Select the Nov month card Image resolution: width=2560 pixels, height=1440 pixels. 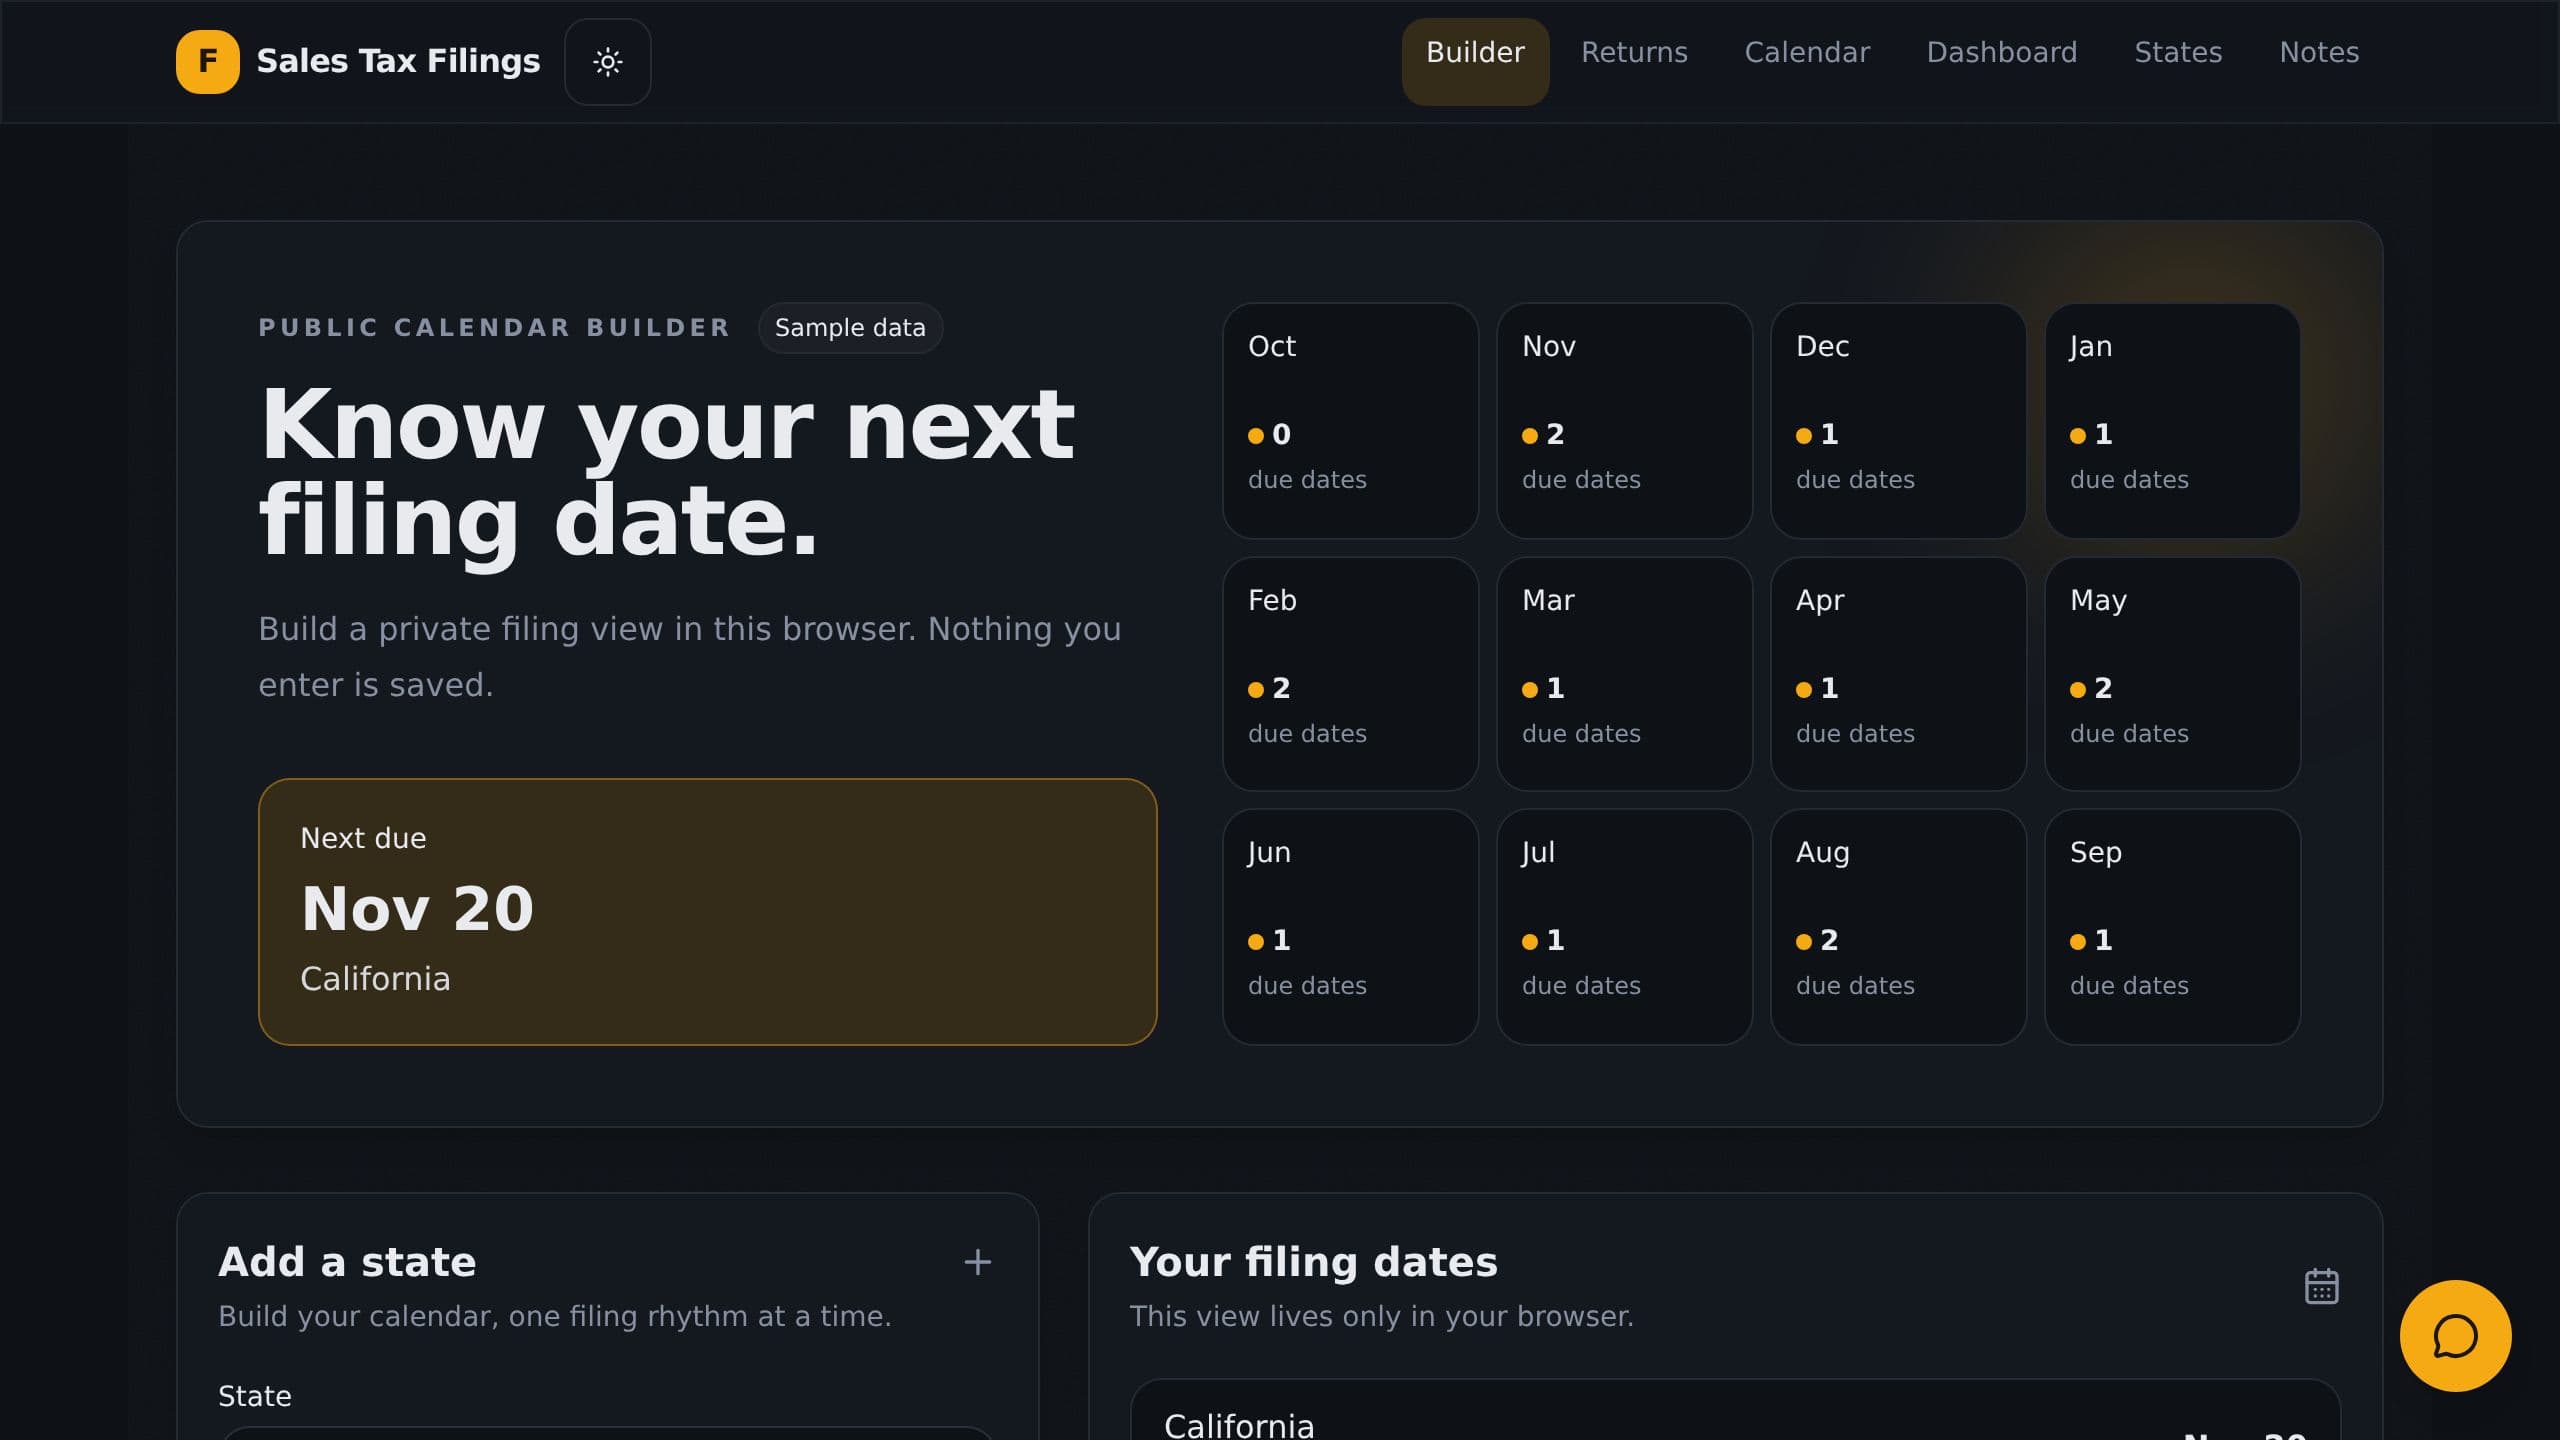1624,421
